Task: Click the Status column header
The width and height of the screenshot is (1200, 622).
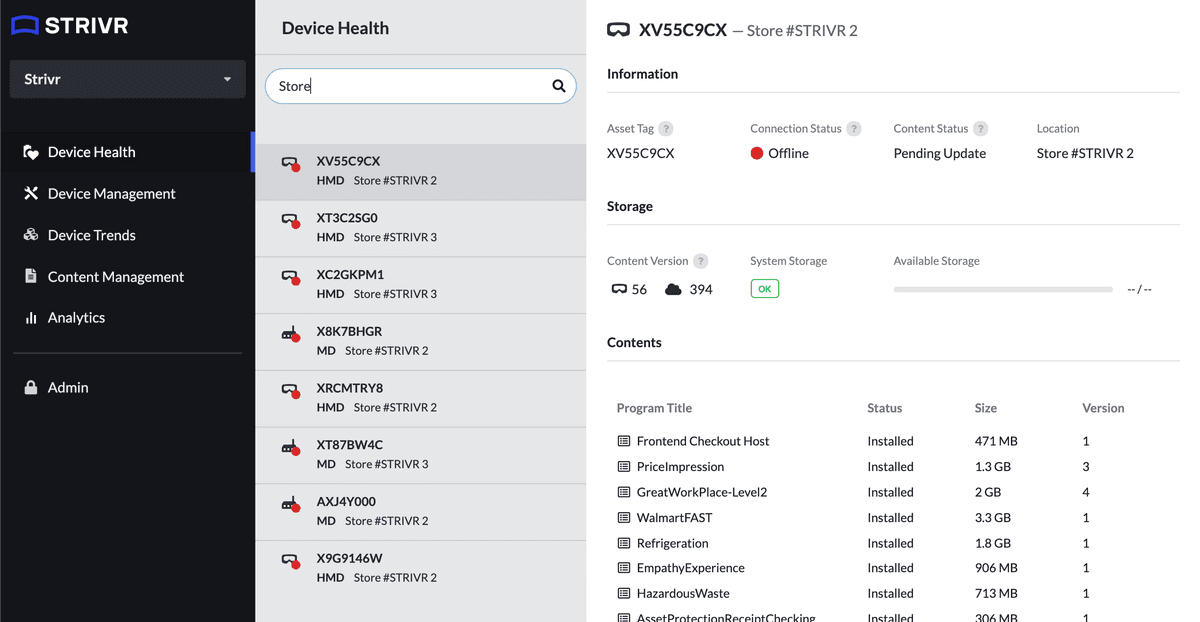Action: pyautogui.click(x=885, y=408)
